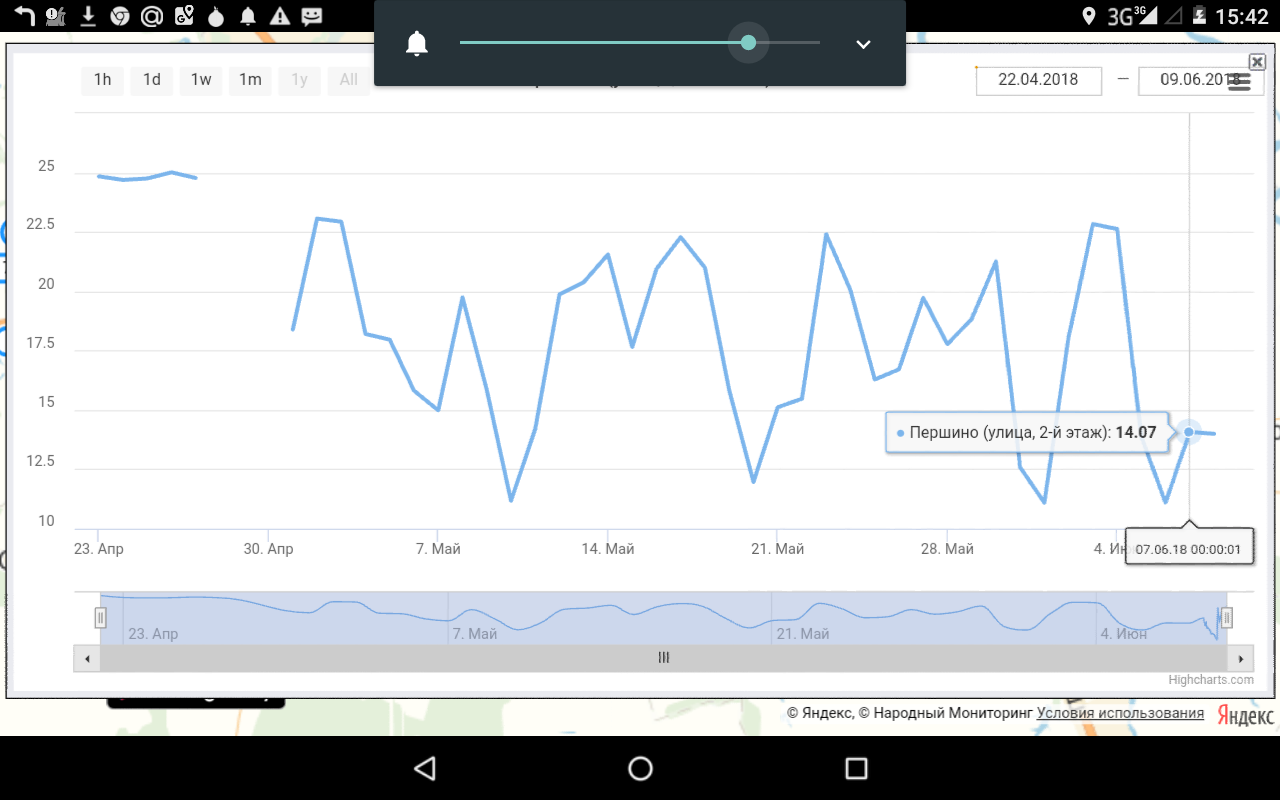Viewport: 1280px width, 800px height.
Task: Open Условия использования link
Action: point(1120,713)
